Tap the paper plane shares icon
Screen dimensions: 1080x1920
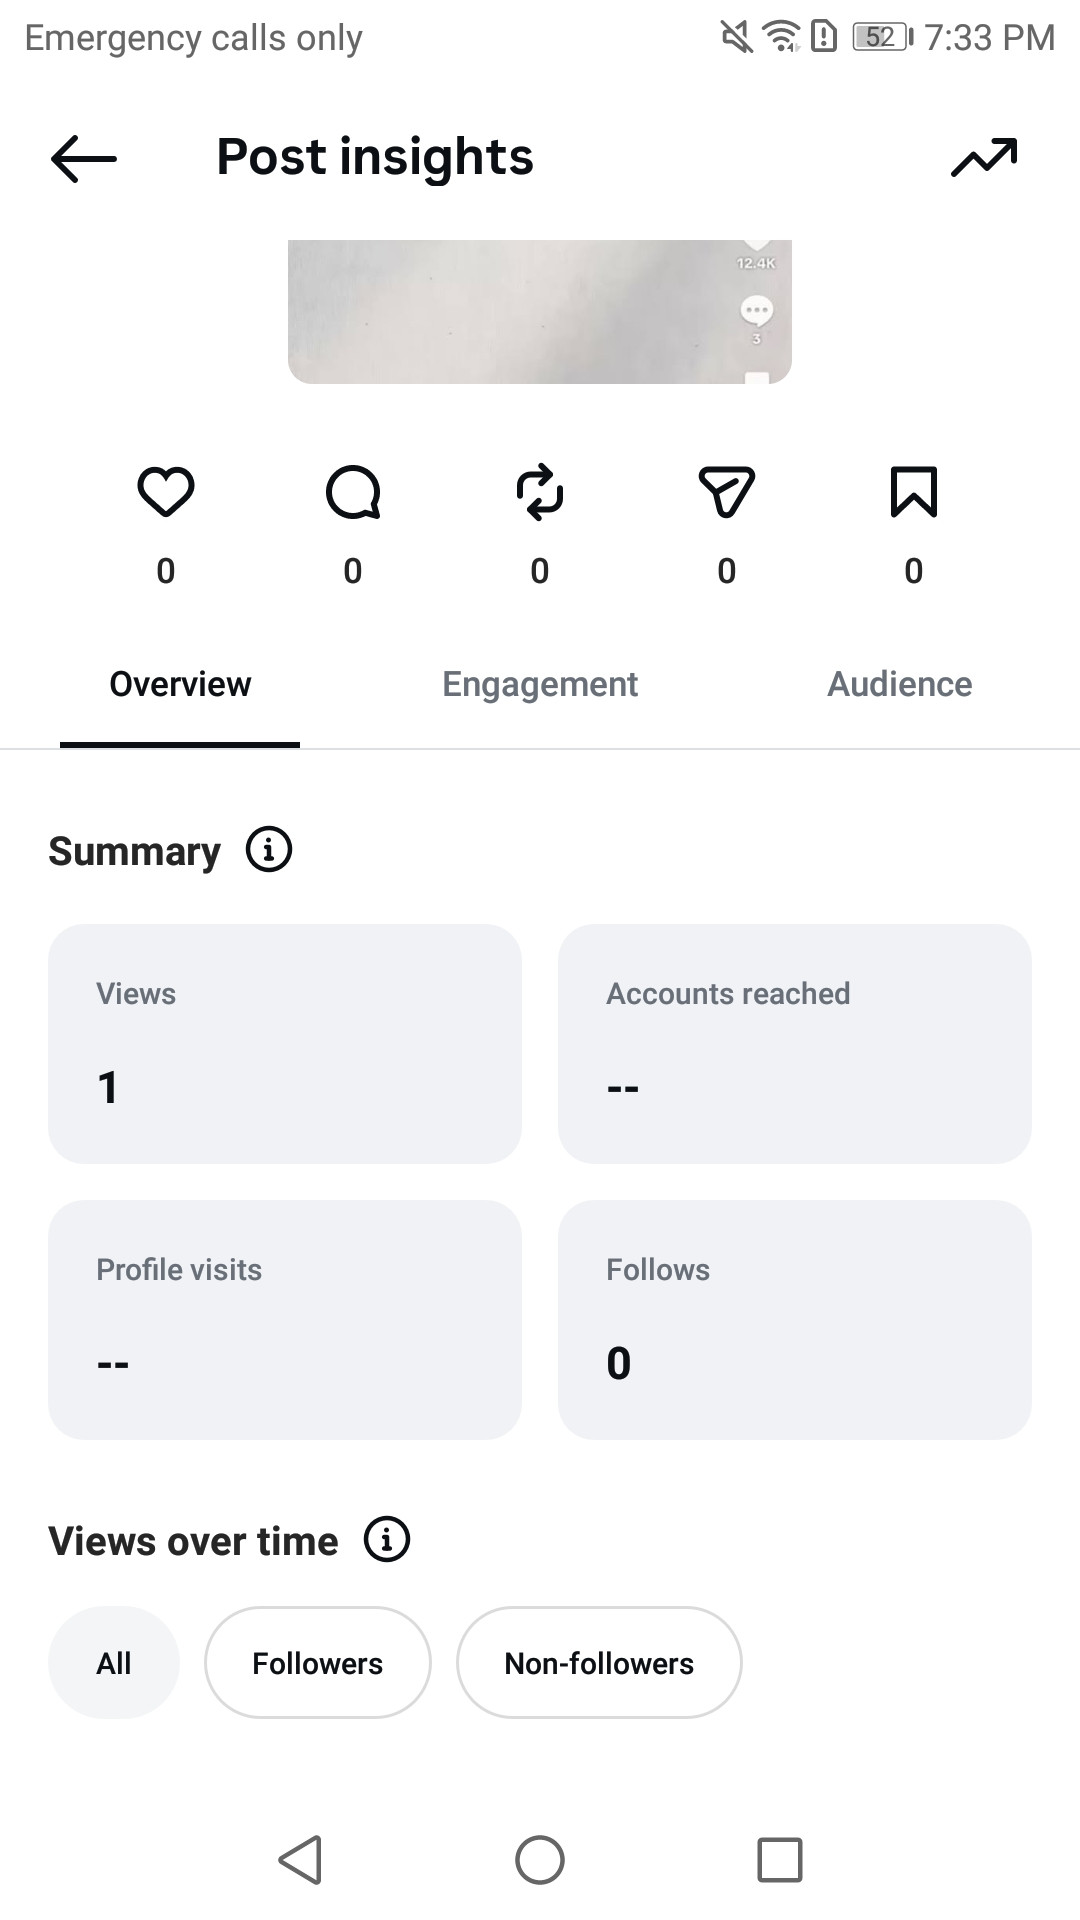[x=727, y=492]
